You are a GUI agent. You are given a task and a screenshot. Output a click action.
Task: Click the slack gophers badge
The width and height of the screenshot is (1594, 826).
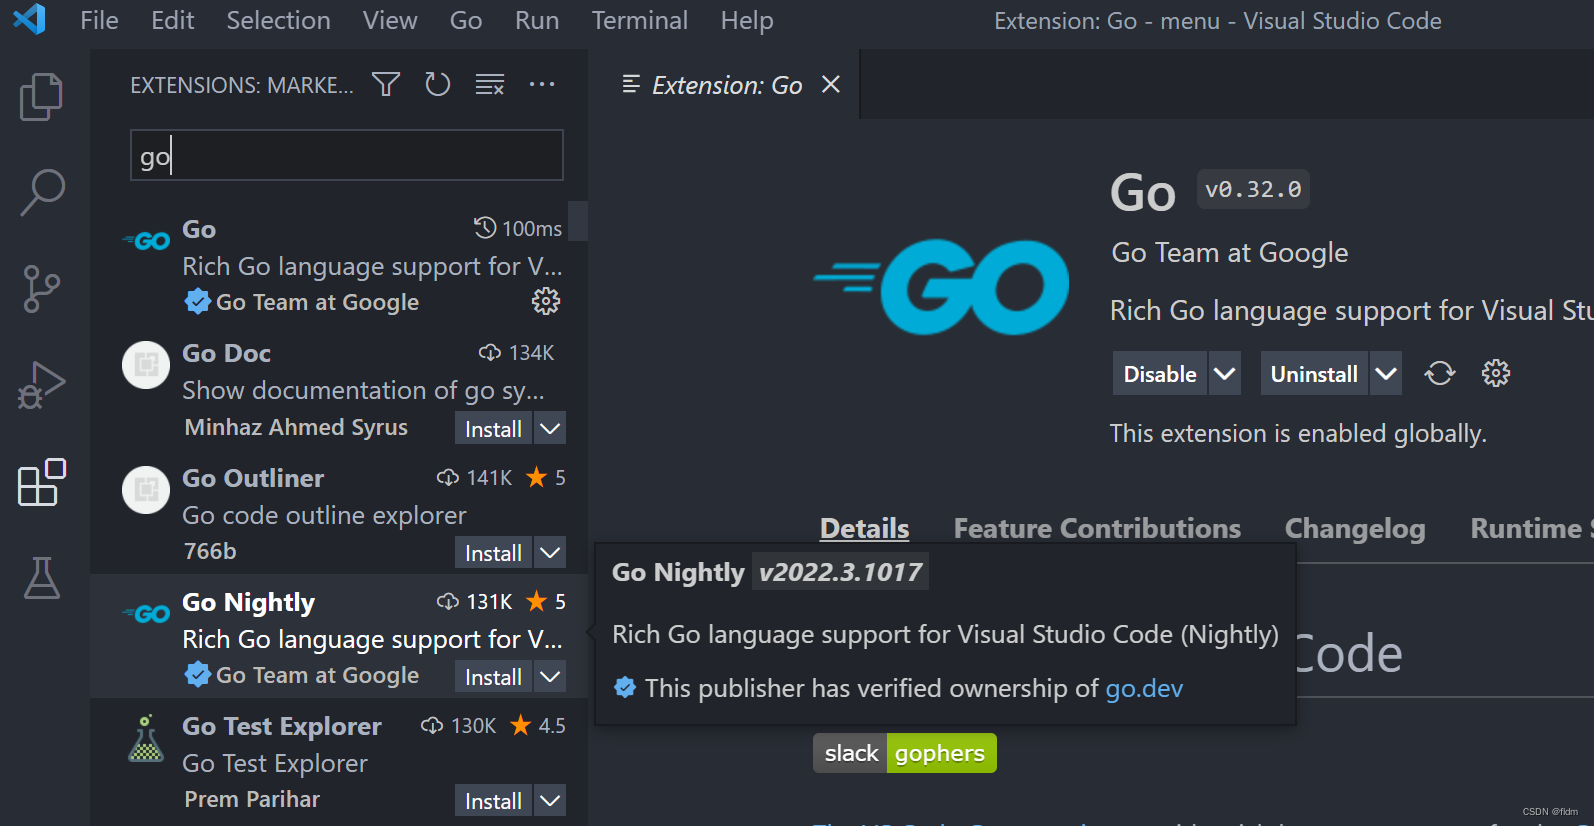click(905, 753)
